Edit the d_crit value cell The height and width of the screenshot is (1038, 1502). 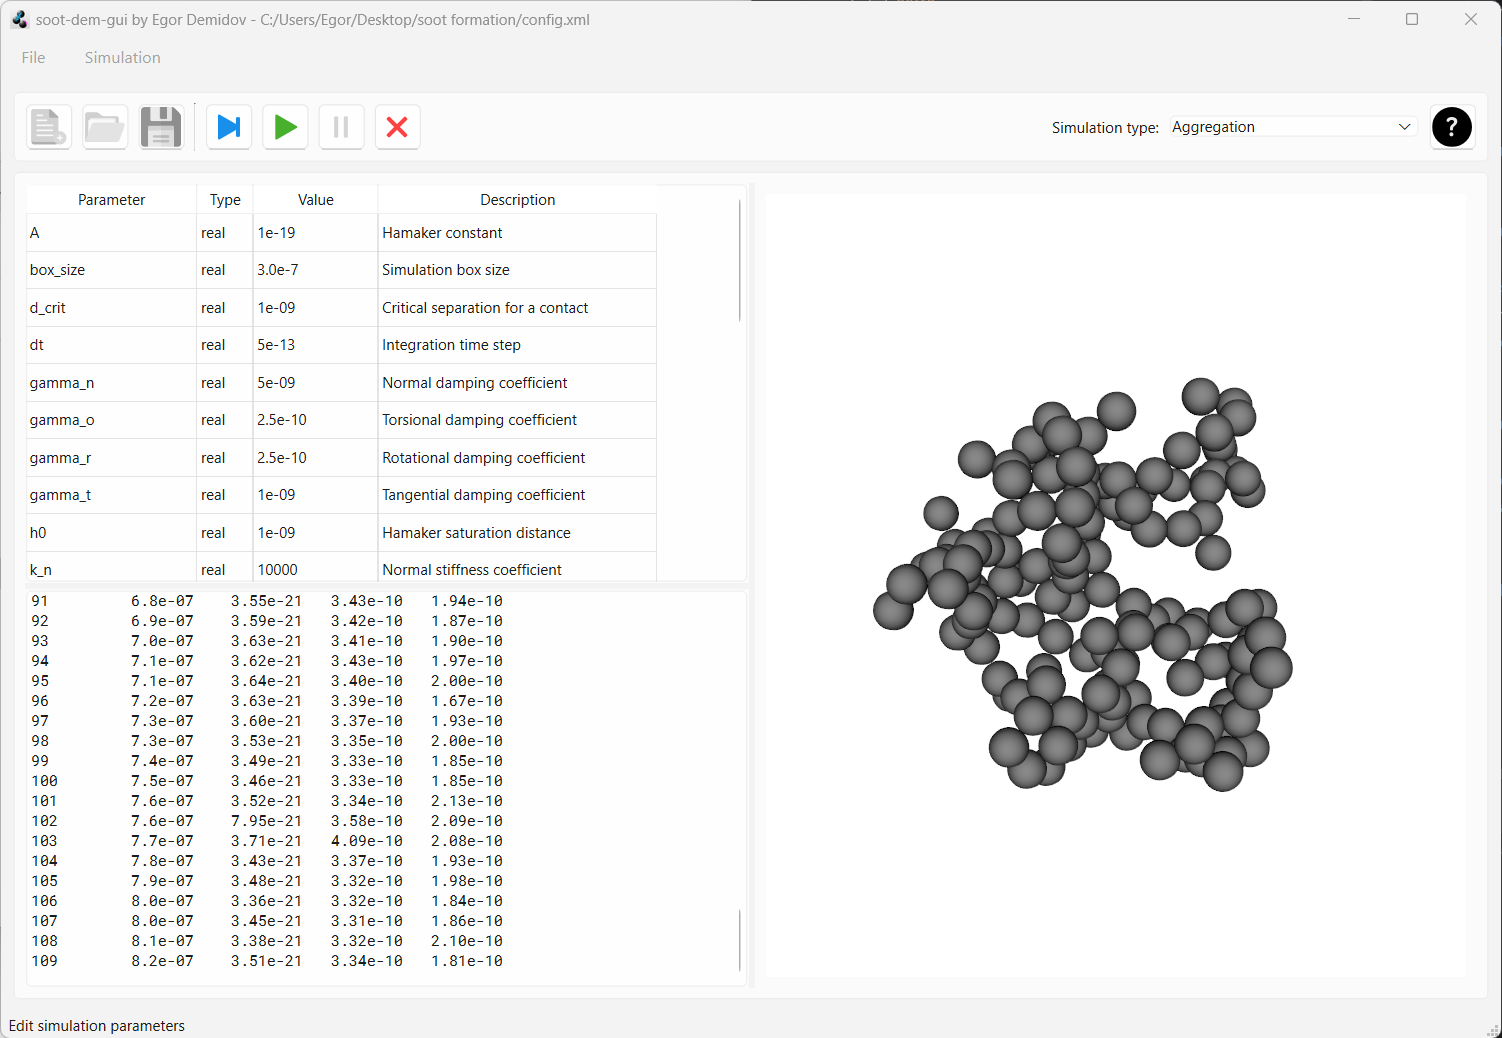click(315, 308)
